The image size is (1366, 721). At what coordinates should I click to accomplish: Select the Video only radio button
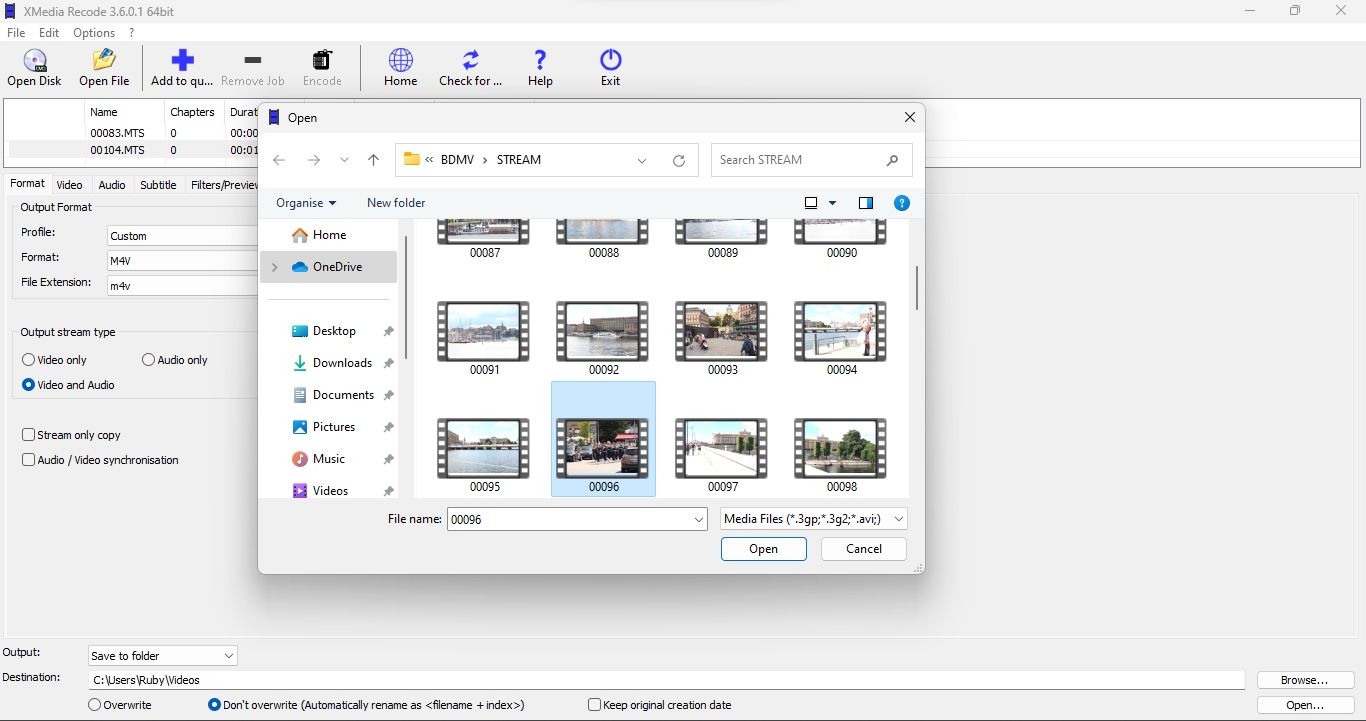pos(29,360)
